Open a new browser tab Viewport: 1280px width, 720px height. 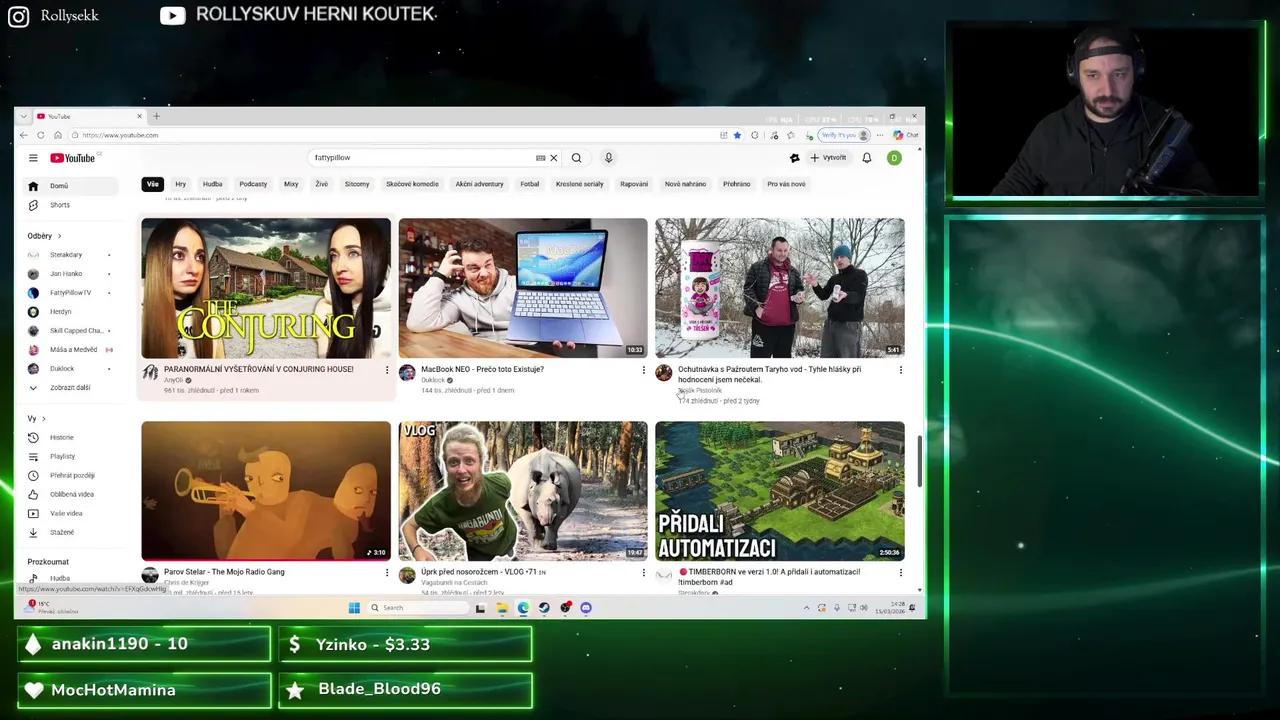click(x=156, y=116)
